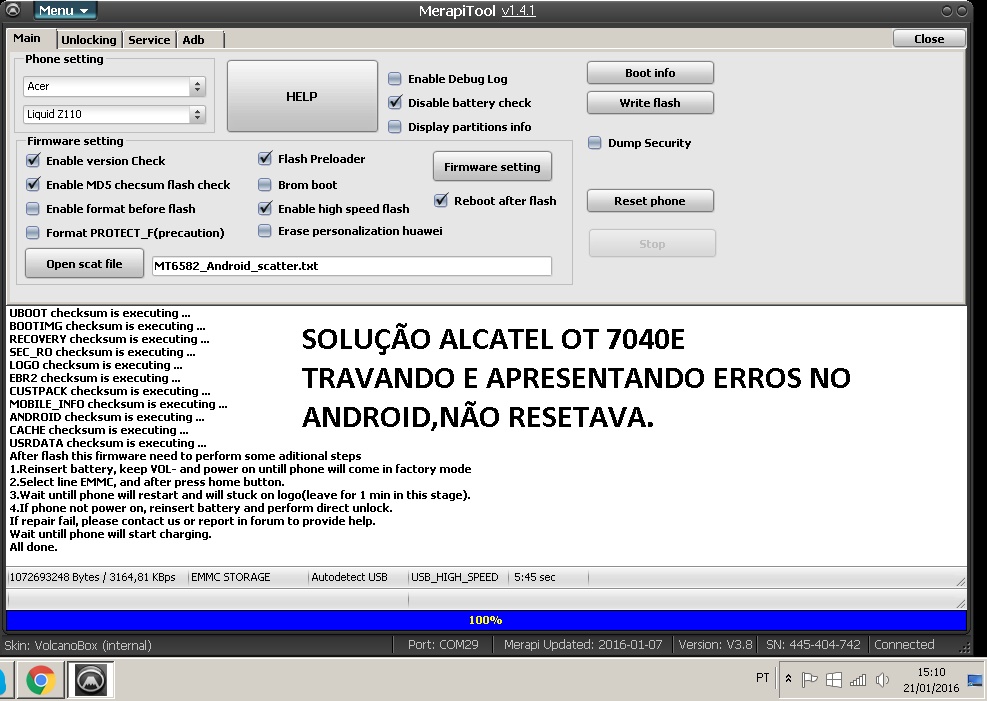Click the Windows-style tray icon

tap(833, 680)
